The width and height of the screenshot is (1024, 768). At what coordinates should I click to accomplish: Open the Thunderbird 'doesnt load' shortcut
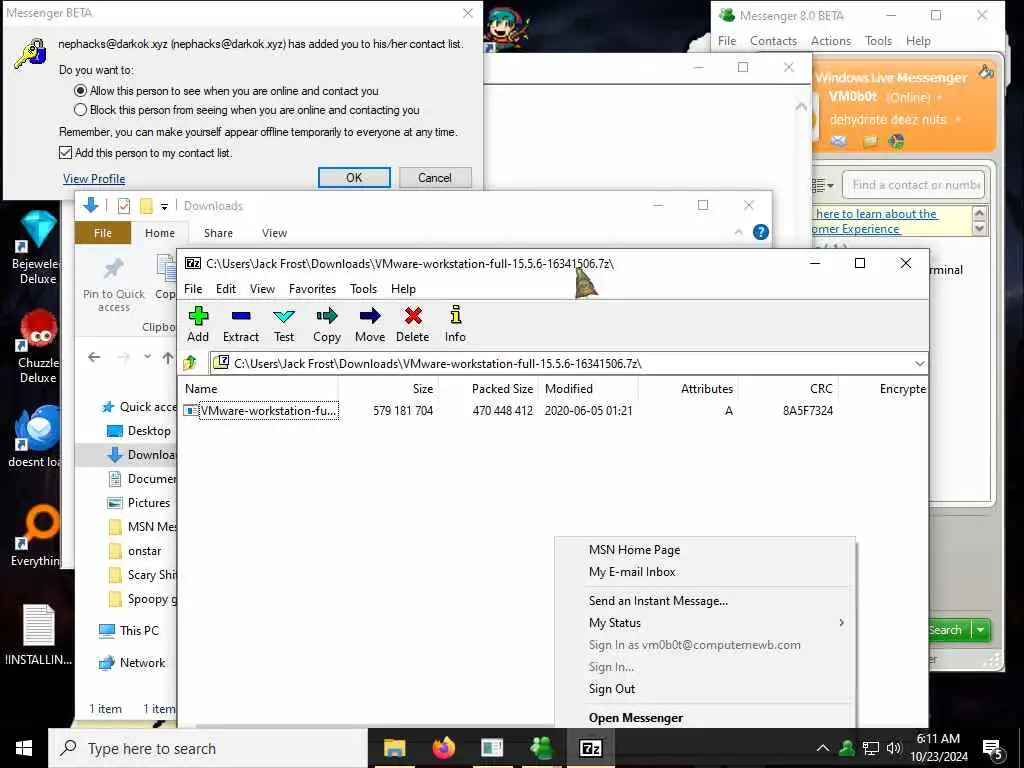pyautogui.click(x=36, y=436)
